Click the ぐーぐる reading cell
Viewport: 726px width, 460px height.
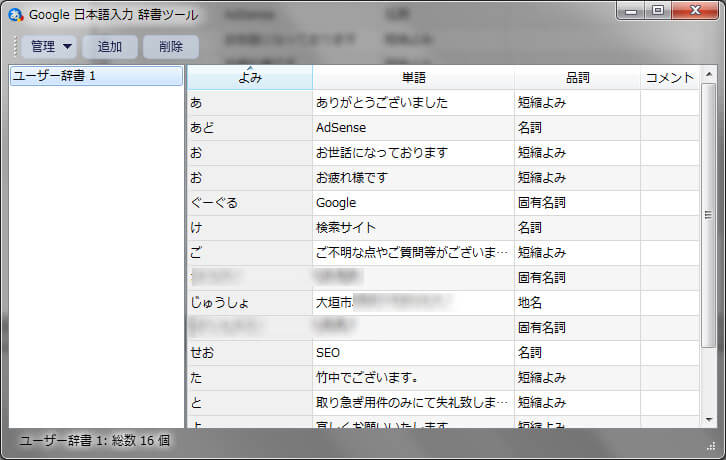pos(250,202)
